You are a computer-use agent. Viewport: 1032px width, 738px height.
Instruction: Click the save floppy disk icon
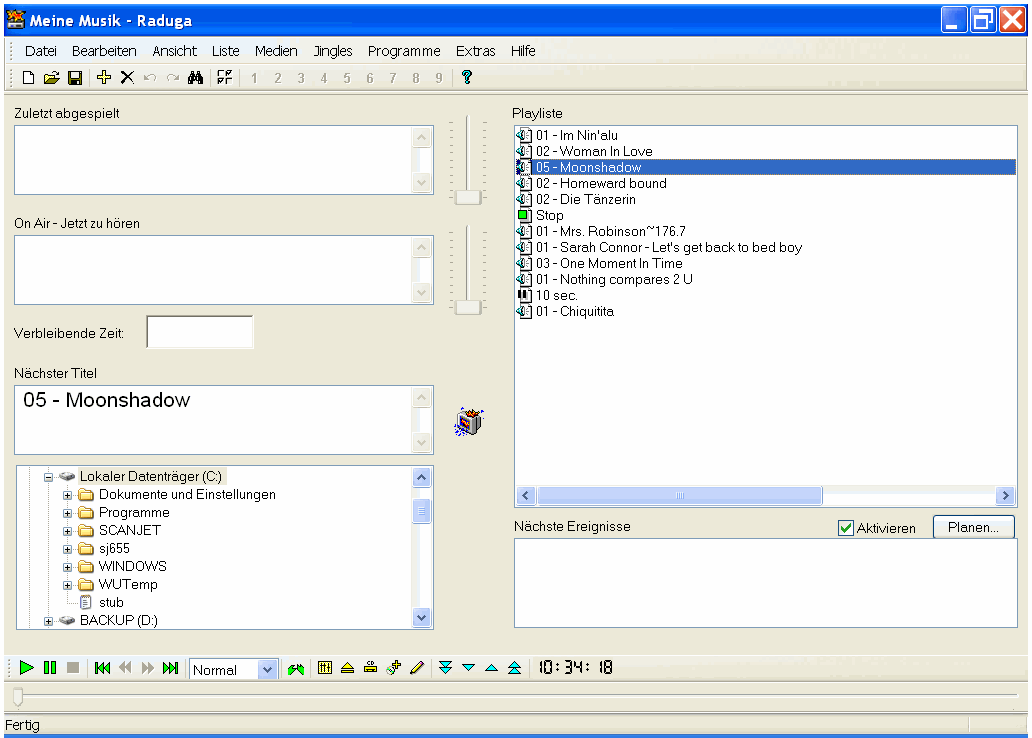click(x=74, y=78)
